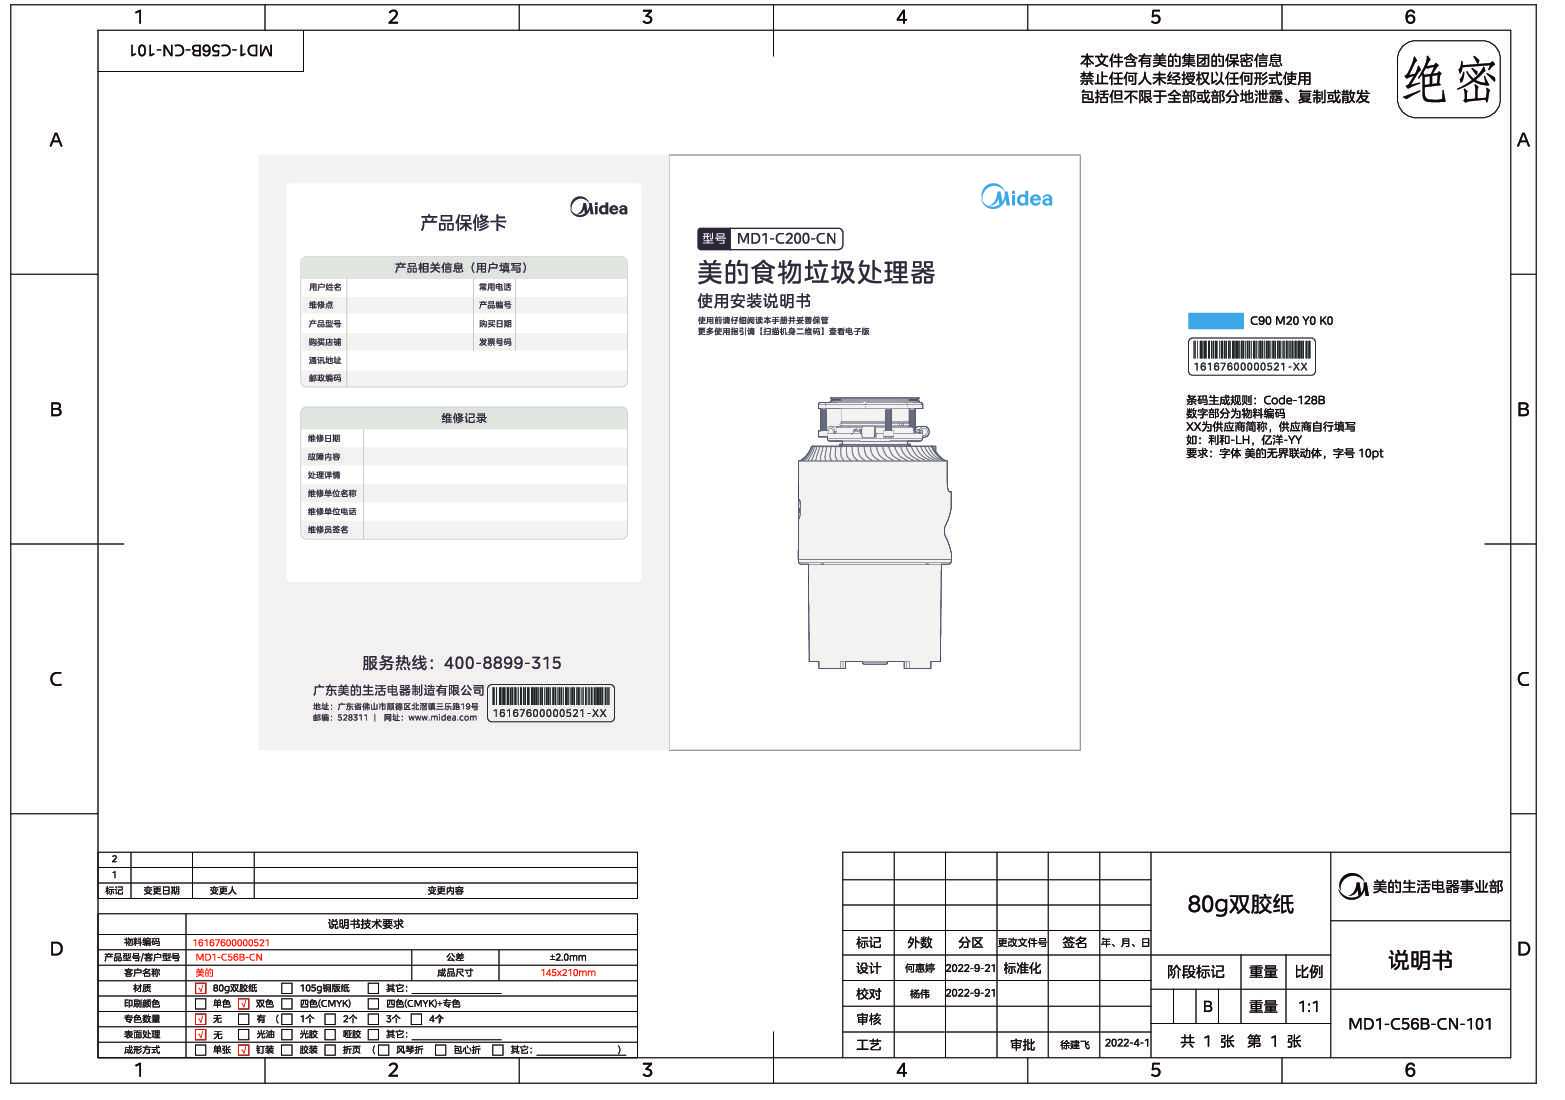
Task: Click the '1:1' scale cell
Action: pos(1308,1007)
